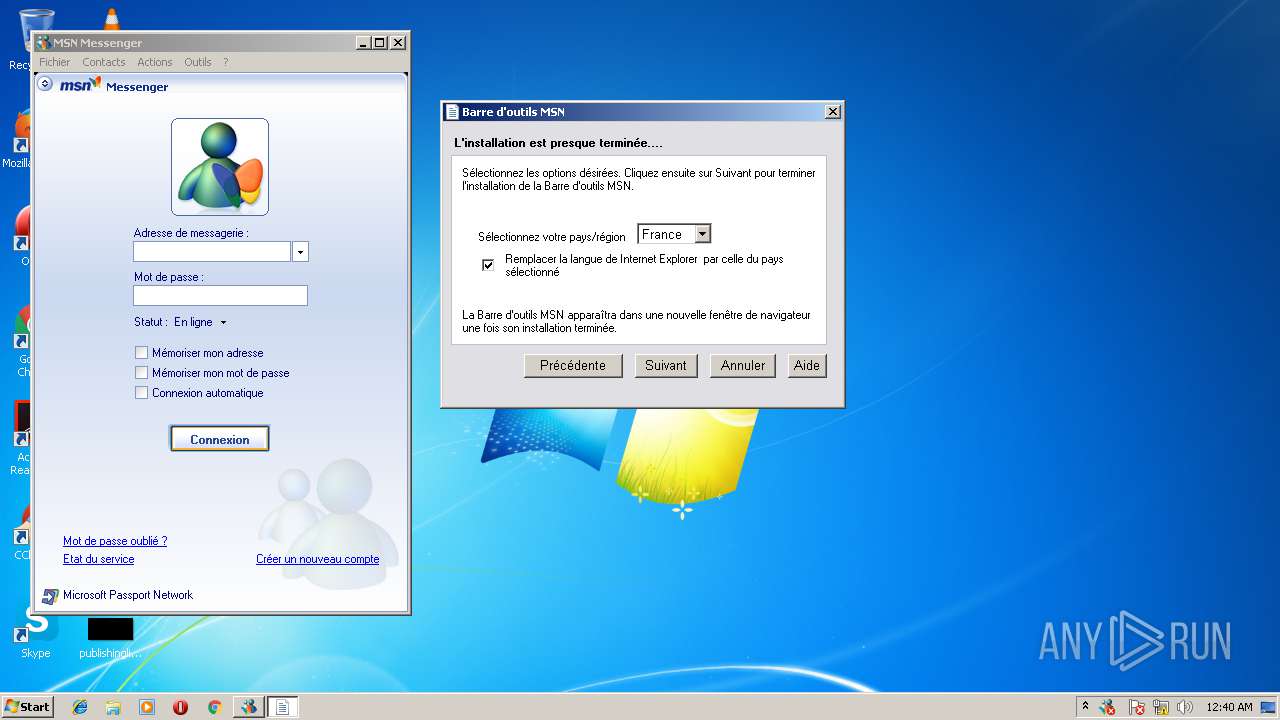Click the round collapse icon beside msn logo
The height and width of the screenshot is (720, 1280).
point(44,84)
